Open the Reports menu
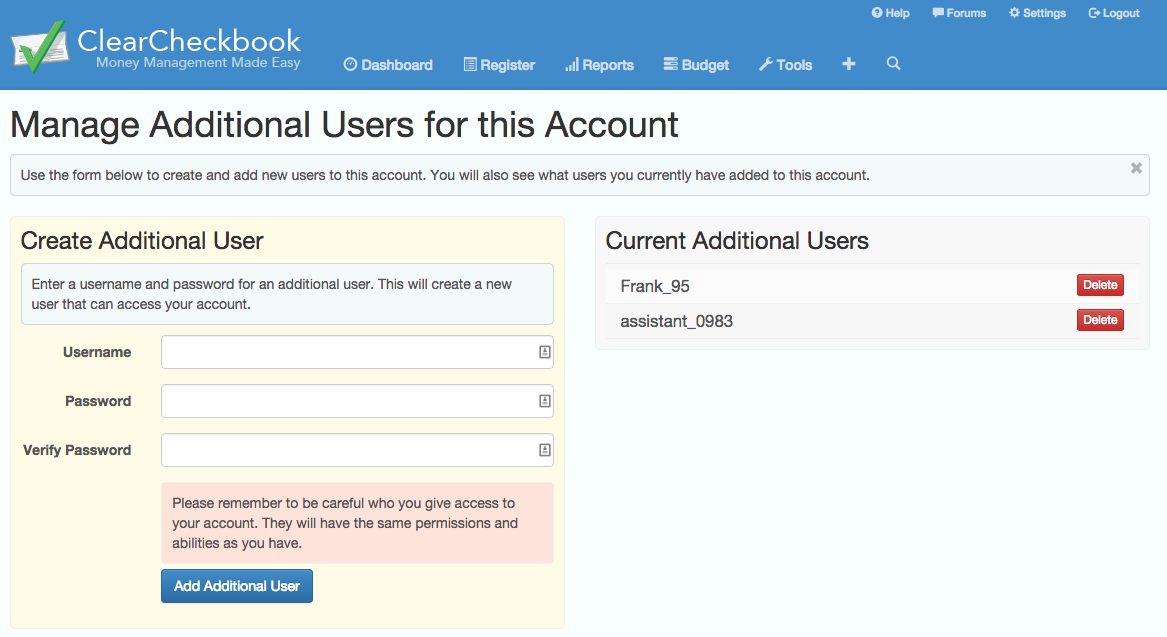This screenshot has height=637, width=1167. click(599, 65)
